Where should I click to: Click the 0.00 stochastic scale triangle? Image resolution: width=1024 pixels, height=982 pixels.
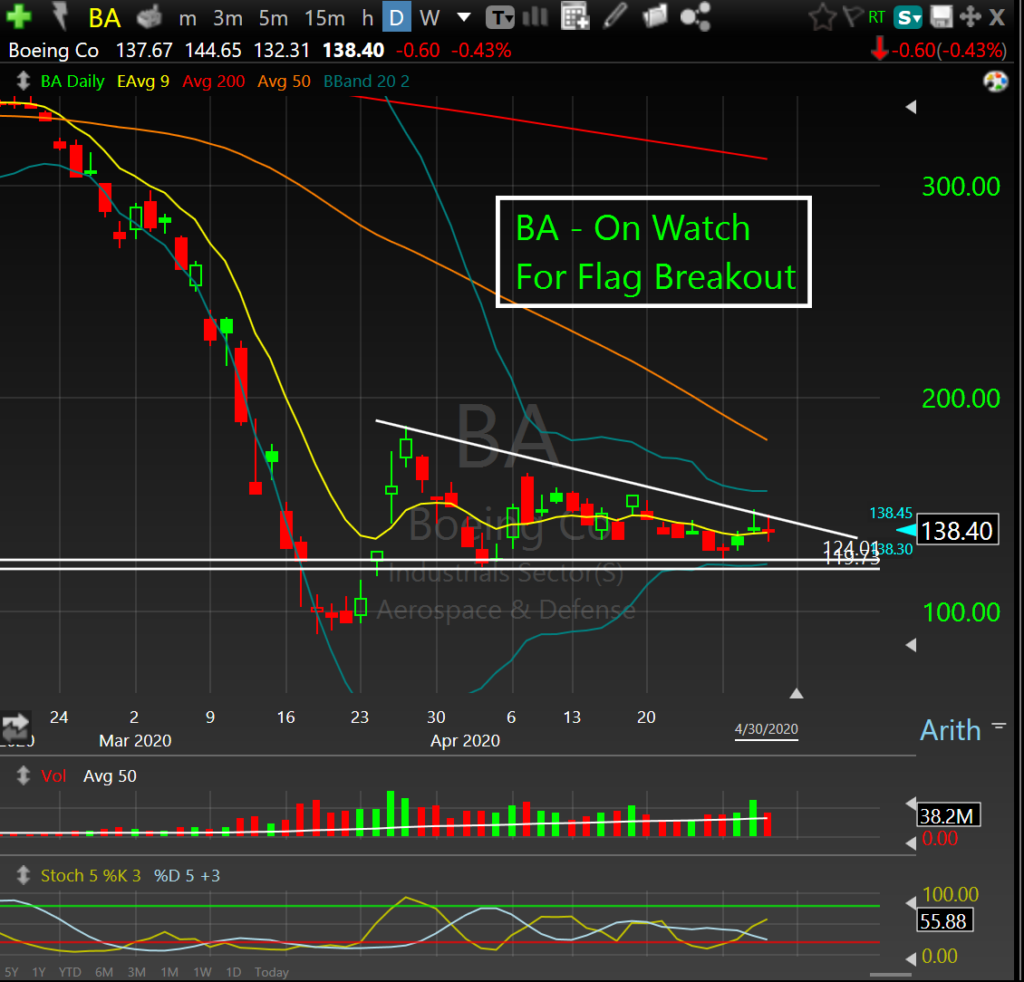pos(911,958)
